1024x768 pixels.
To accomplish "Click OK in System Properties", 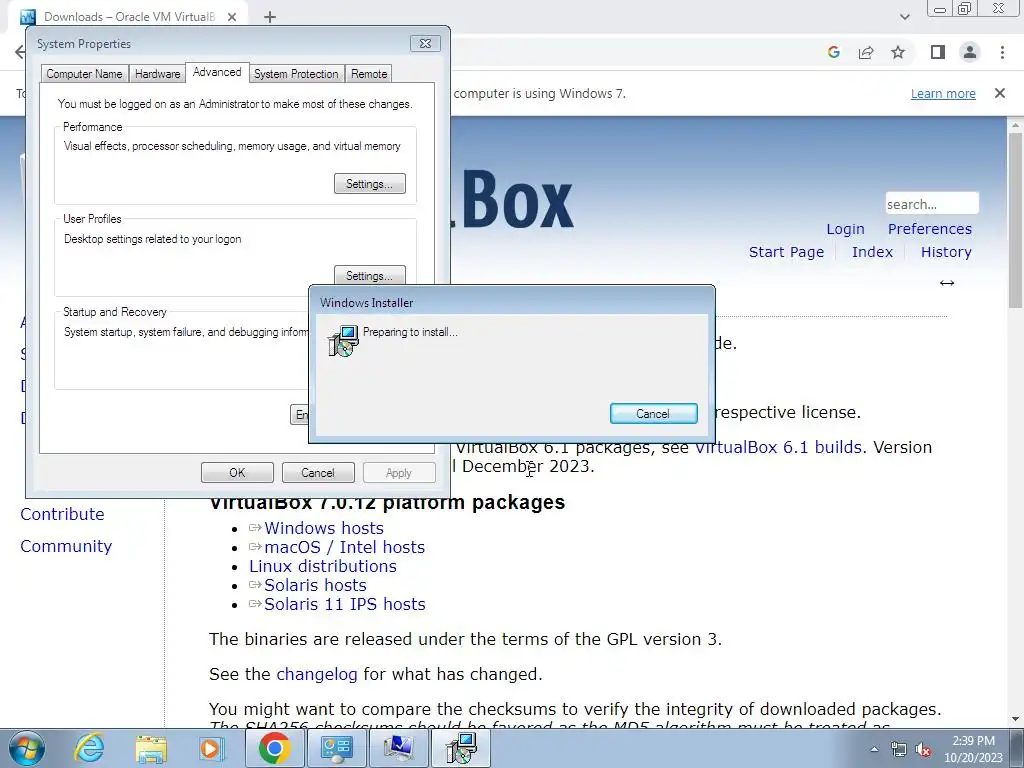I will [237, 473].
